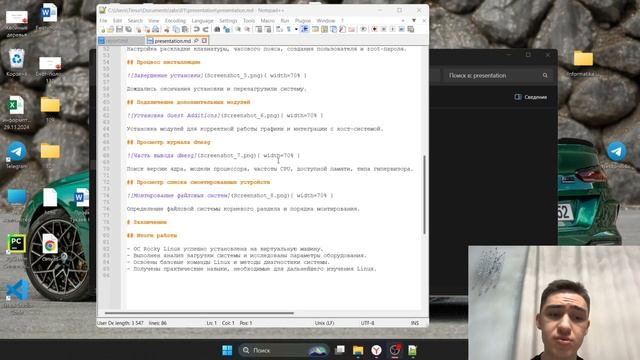640x360 pixels.
Task: Start macro recording with red button
Action: click(374, 29)
